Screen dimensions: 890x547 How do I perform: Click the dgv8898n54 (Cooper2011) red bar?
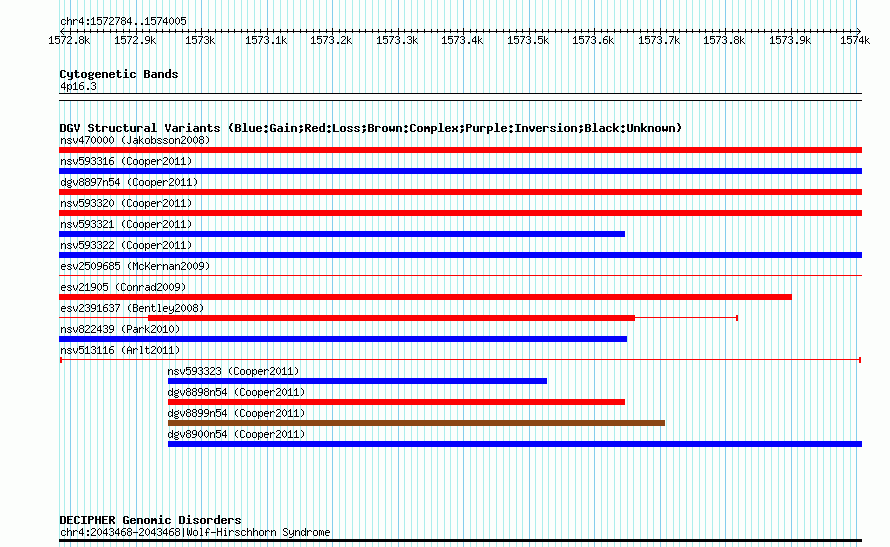tap(396, 402)
